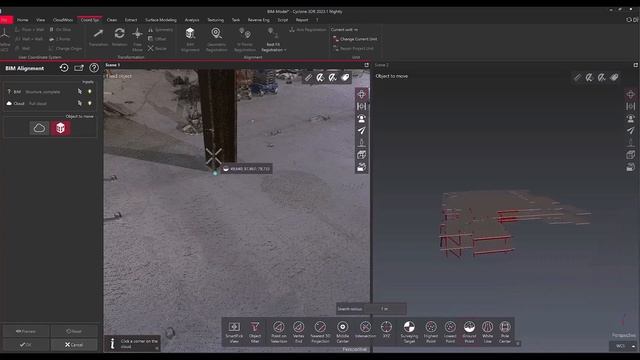Select the Rotation tool
This screenshot has height=360, width=640.
point(120,37)
